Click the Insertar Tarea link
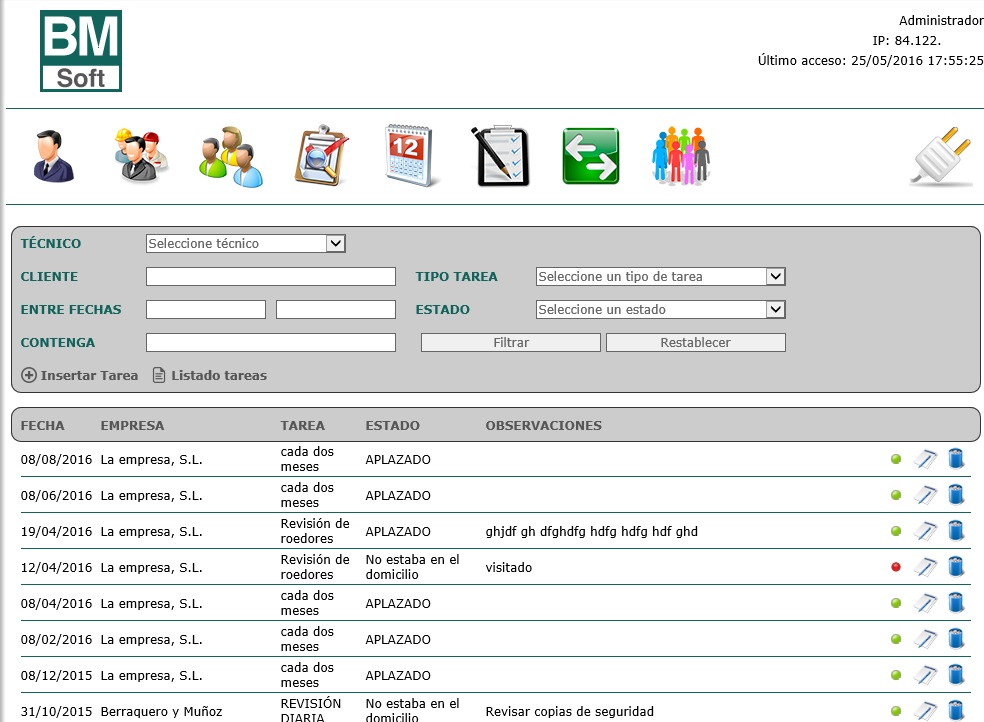 (80, 376)
